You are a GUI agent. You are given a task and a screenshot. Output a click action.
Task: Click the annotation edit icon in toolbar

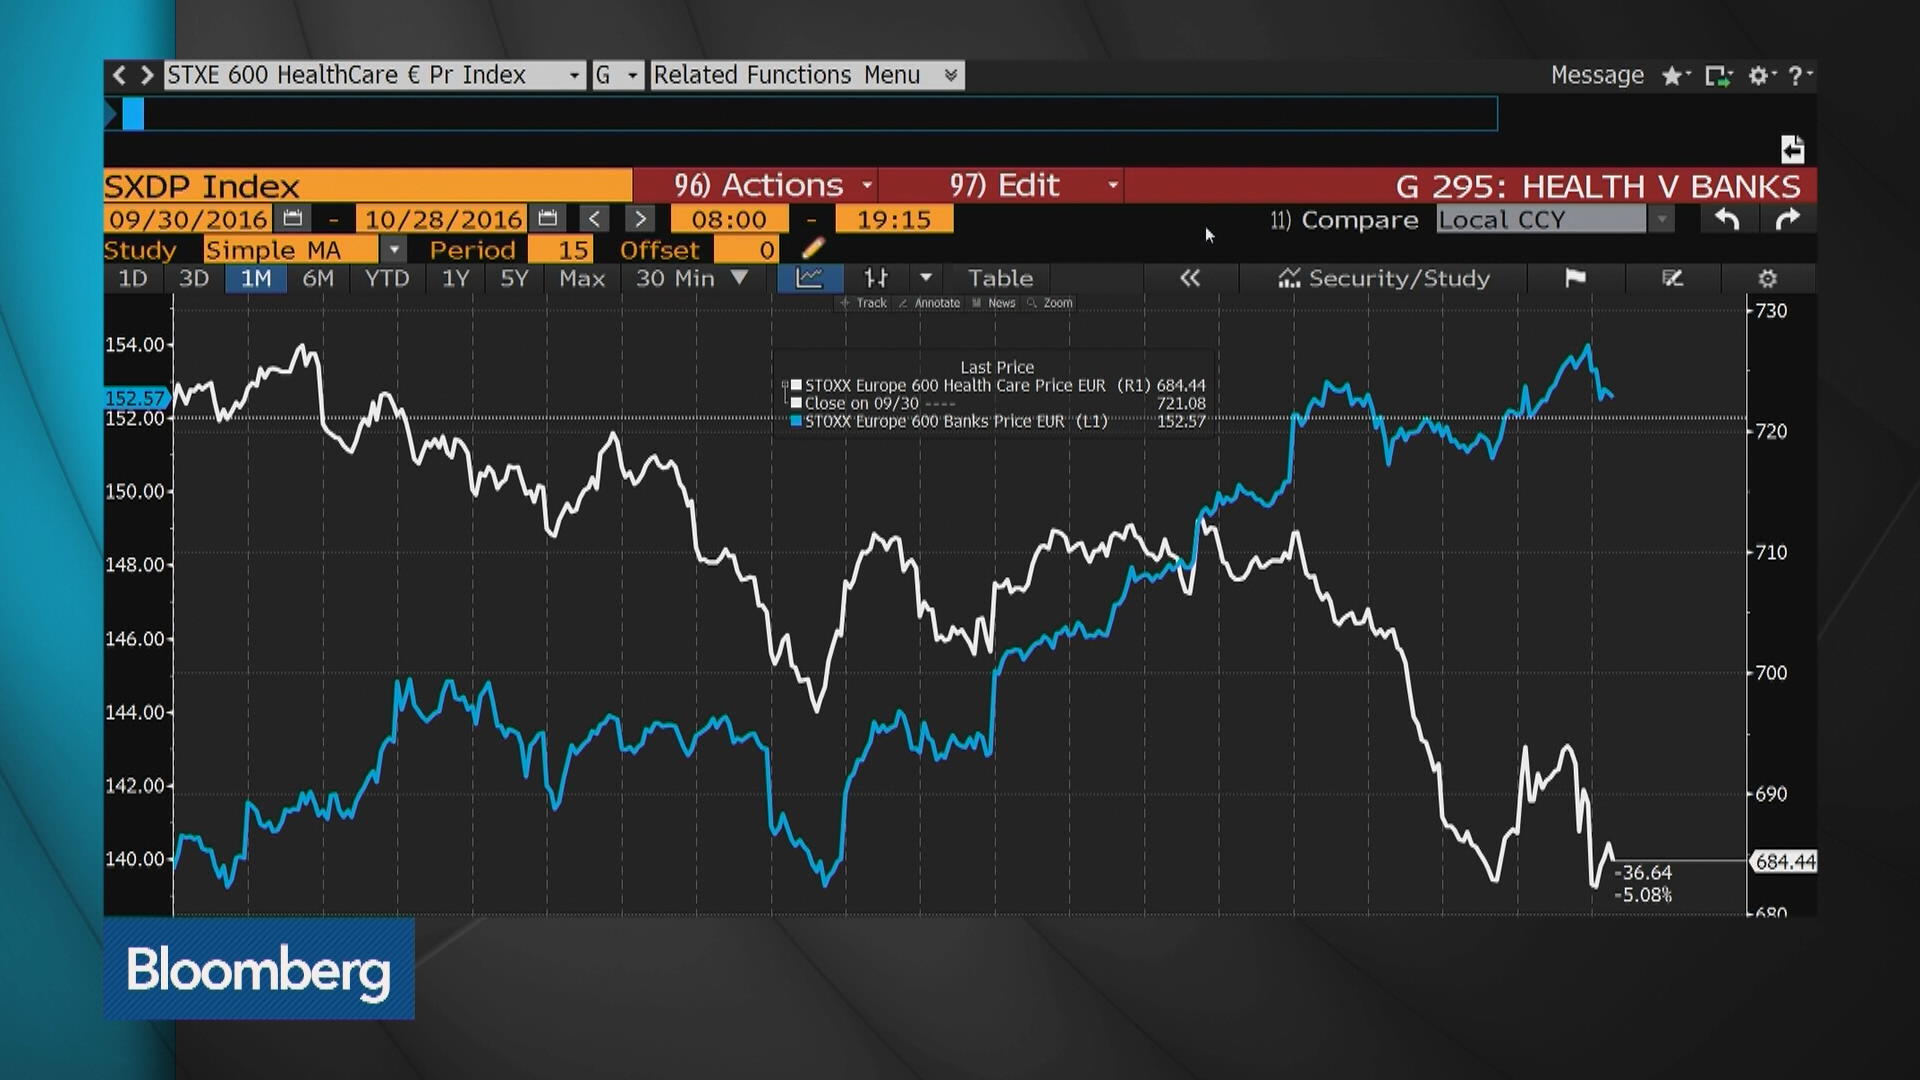coord(1672,278)
